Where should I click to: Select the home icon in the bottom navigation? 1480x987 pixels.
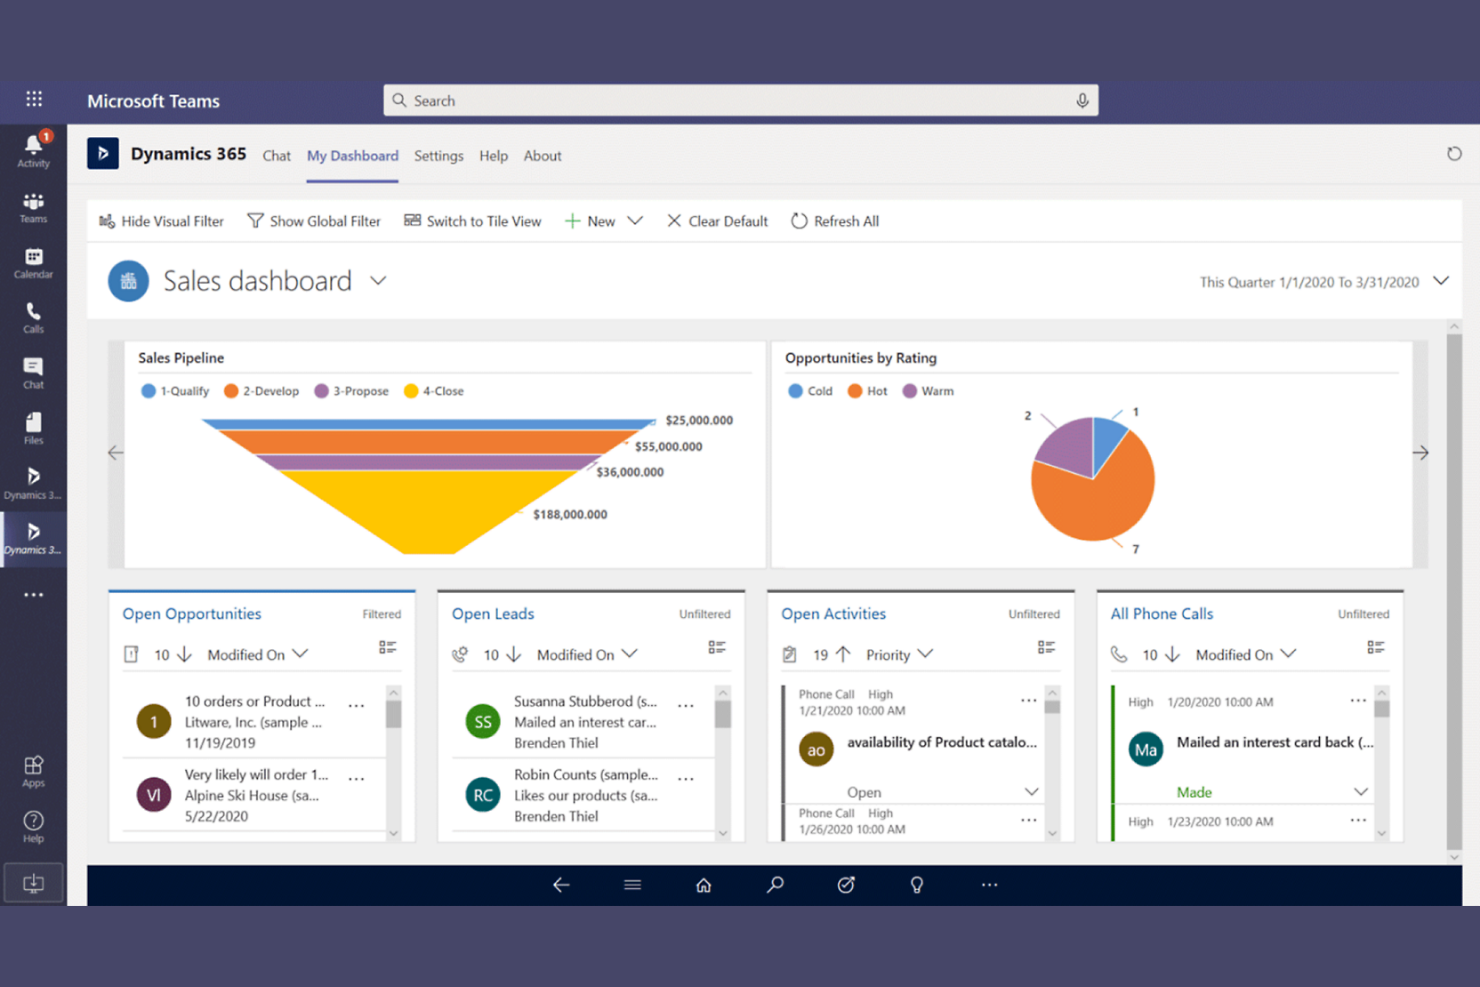703,884
